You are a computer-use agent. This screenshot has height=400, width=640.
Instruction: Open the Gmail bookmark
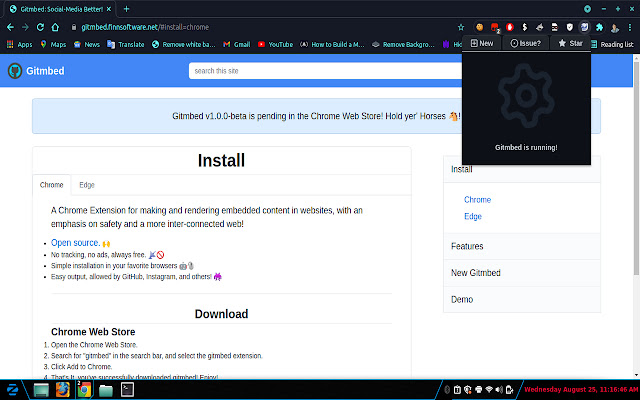[x=237, y=44]
